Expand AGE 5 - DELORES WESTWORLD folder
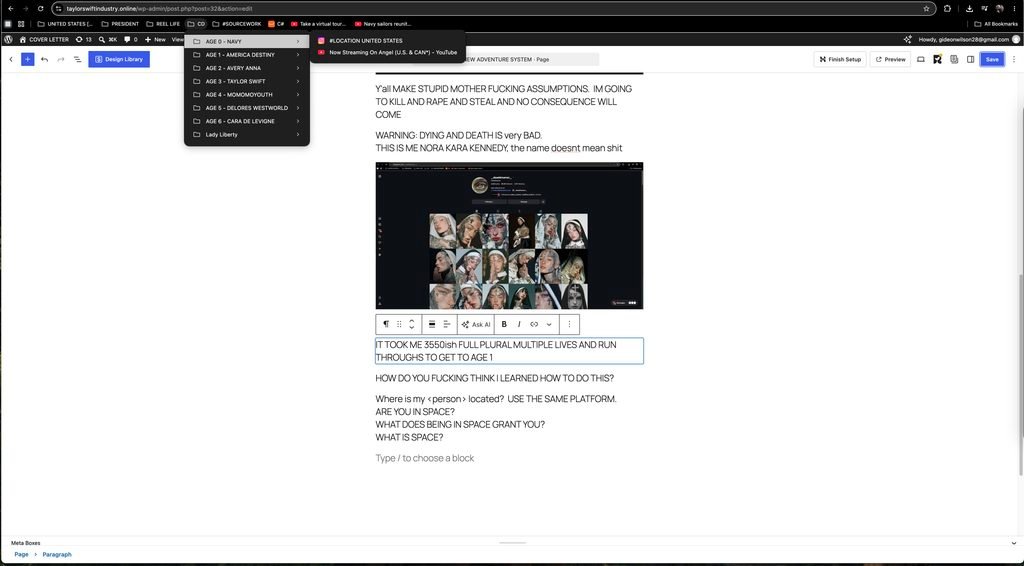The height and width of the screenshot is (566, 1024). pyautogui.click(x=247, y=108)
